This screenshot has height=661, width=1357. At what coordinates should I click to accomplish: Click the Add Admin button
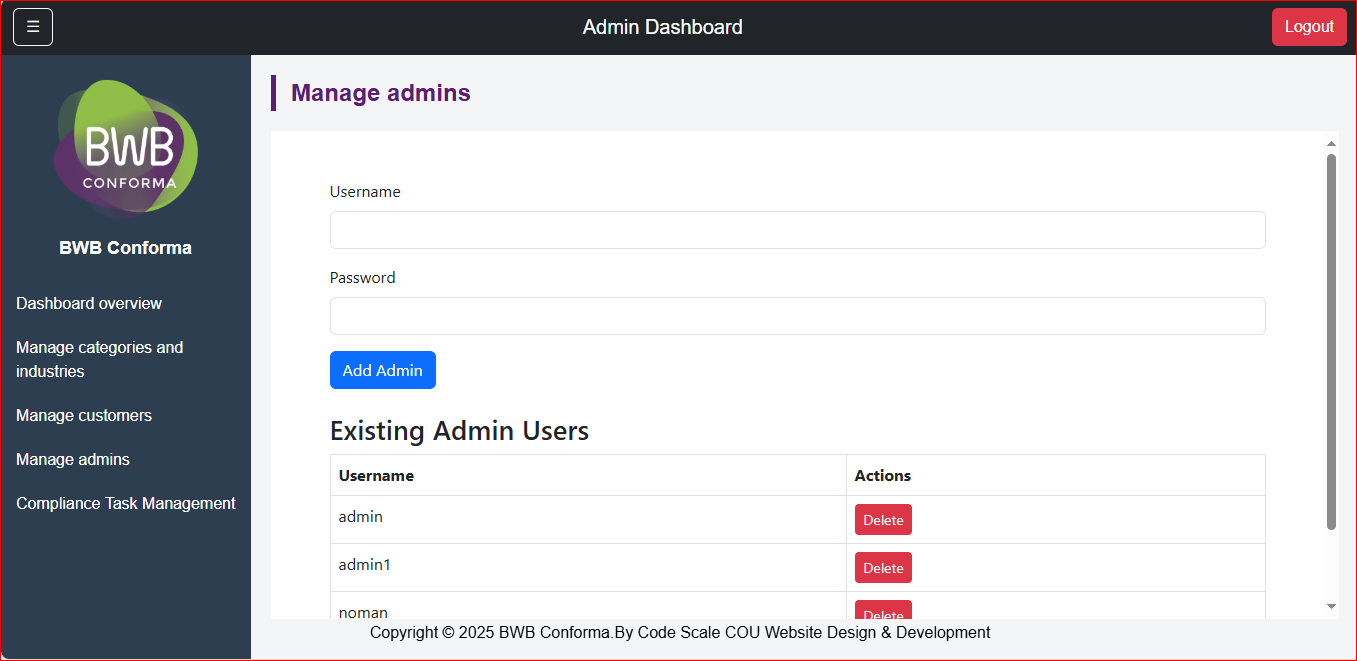(x=383, y=370)
